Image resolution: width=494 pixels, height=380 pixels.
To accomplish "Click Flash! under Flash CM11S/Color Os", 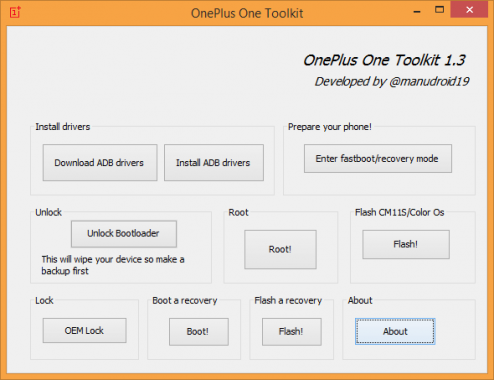I will pos(406,244).
